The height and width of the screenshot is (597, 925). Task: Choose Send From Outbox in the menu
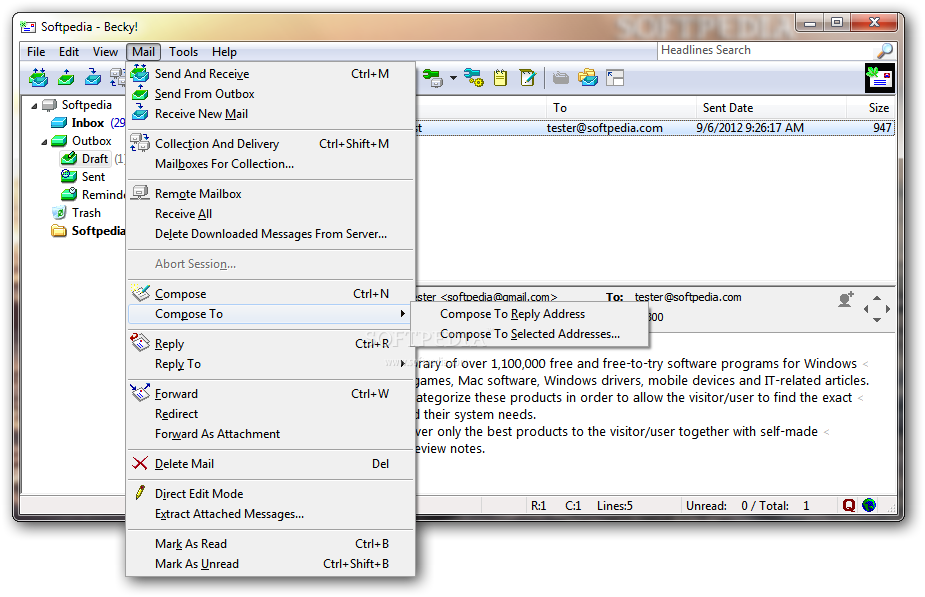tap(270, 94)
